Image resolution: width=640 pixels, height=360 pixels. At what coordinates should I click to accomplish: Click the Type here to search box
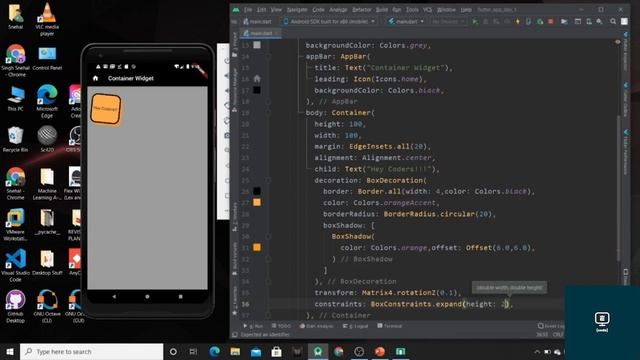point(91,351)
